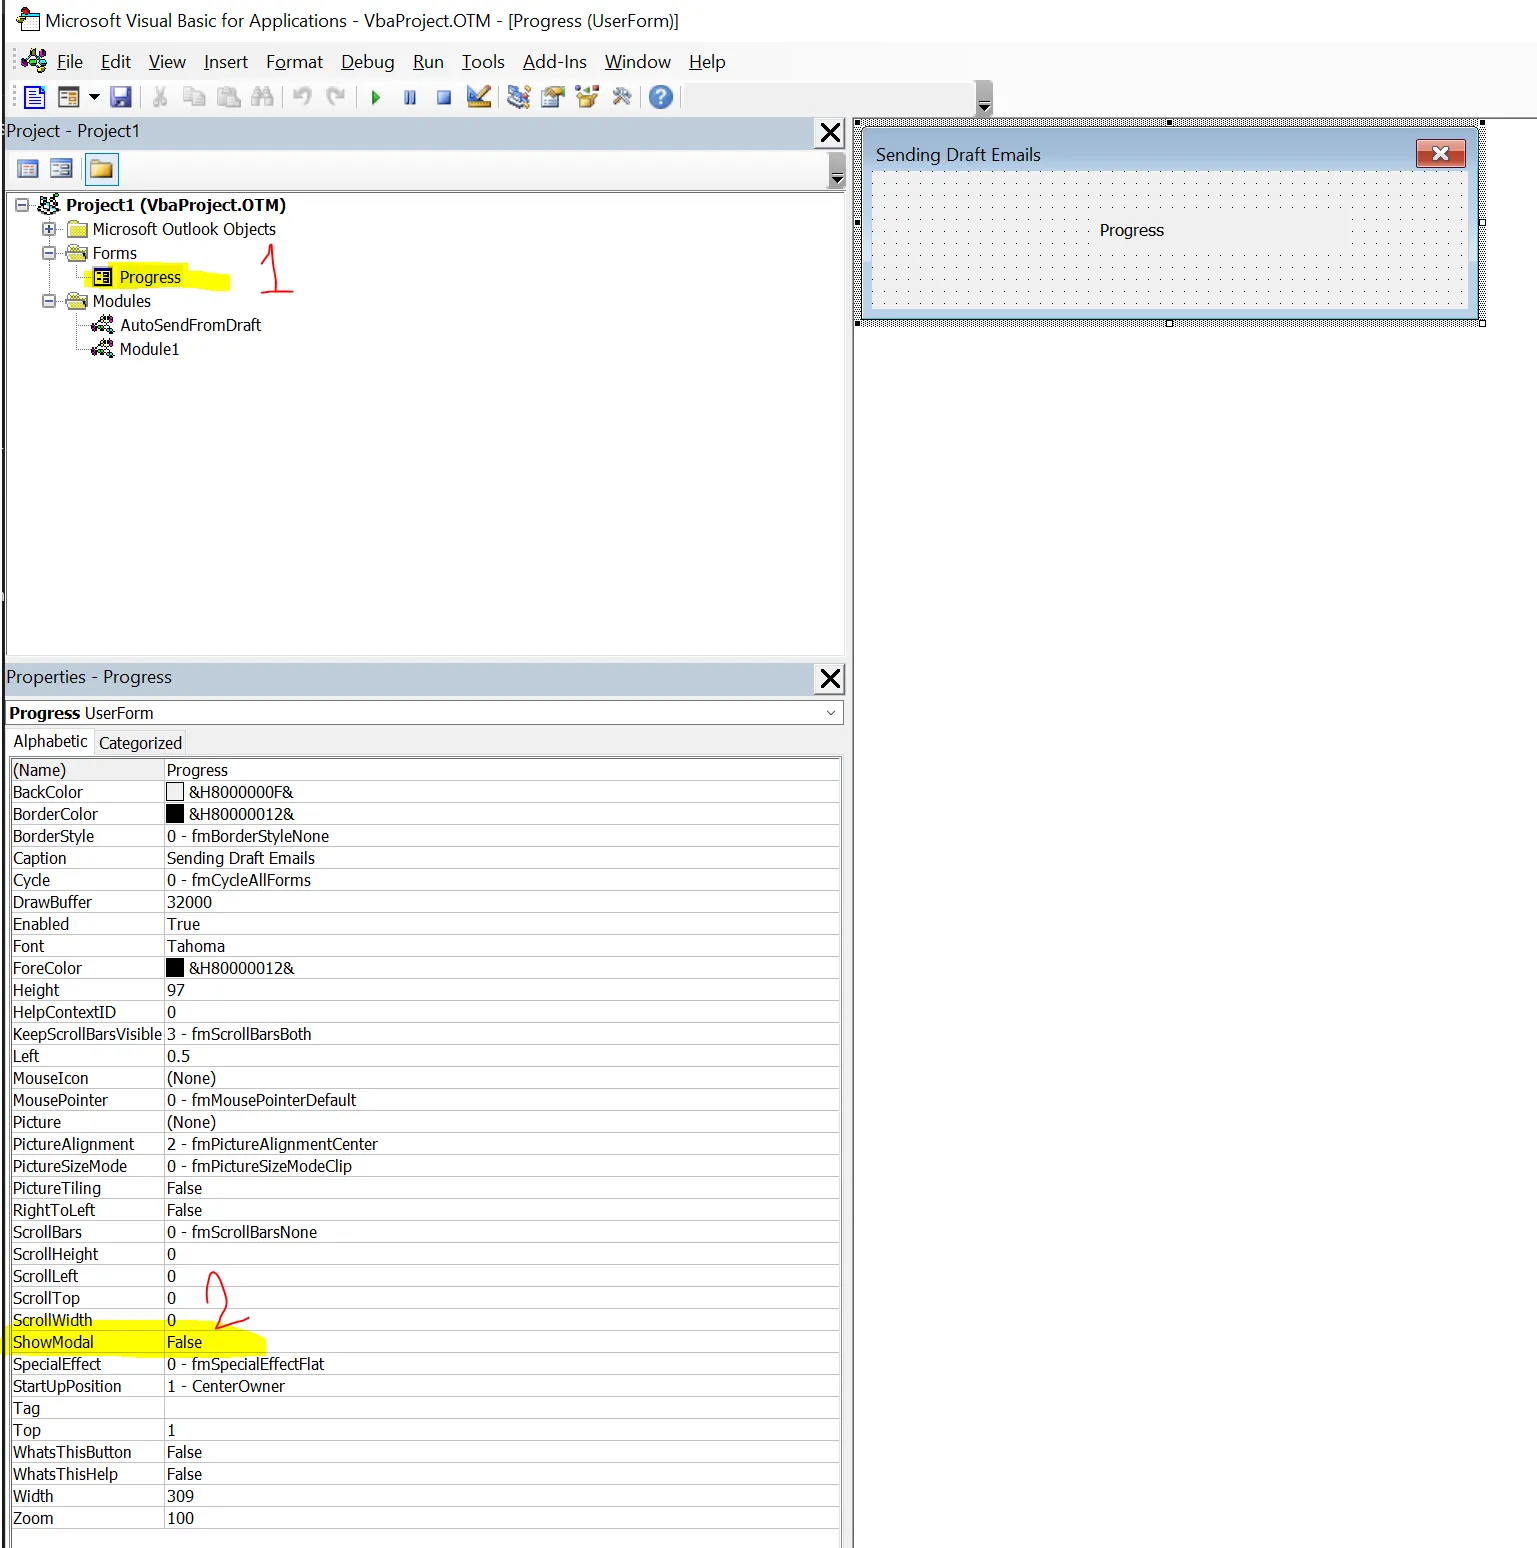Close the Project - Project1 panel
Image resolution: width=1537 pixels, height=1548 pixels.
point(830,133)
